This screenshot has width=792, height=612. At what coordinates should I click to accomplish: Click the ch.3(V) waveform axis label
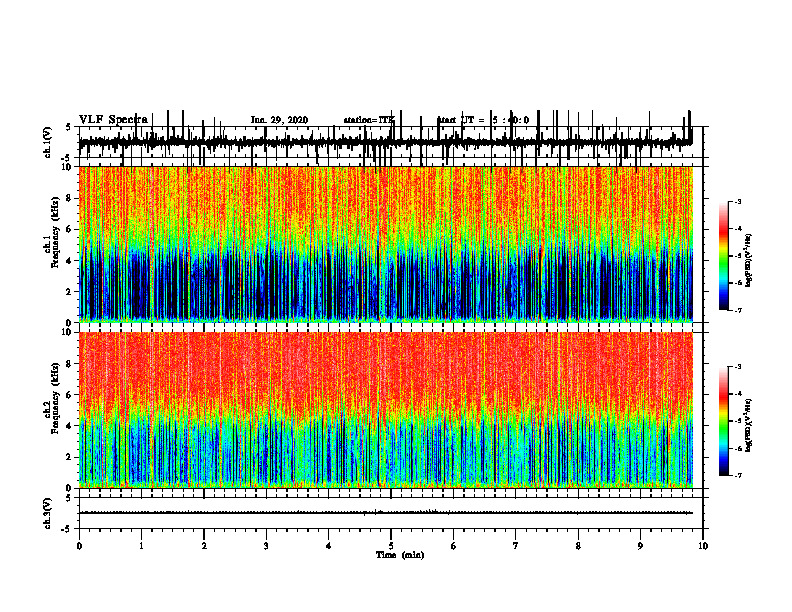pos(47,513)
